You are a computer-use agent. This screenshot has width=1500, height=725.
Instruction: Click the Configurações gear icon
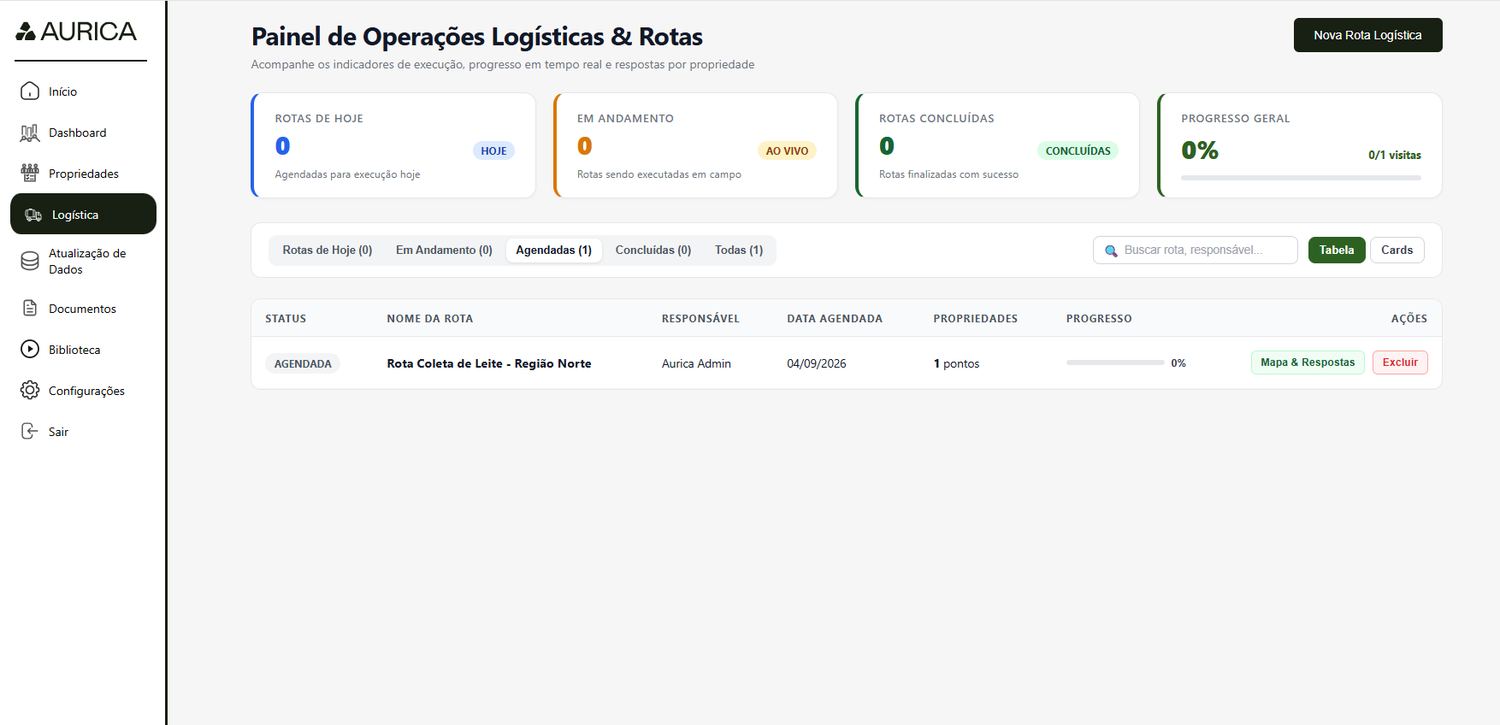point(30,390)
